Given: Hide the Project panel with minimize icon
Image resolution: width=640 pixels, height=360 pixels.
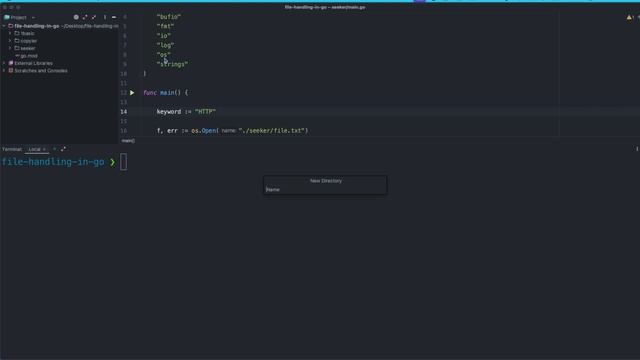Looking at the screenshot, I should [114, 17].
